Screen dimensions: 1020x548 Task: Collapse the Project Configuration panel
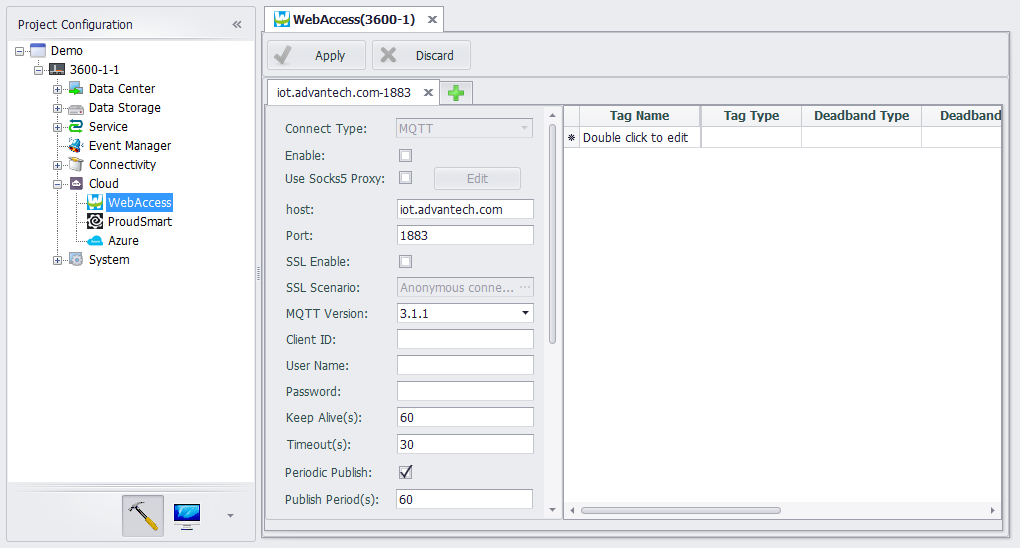(237, 24)
